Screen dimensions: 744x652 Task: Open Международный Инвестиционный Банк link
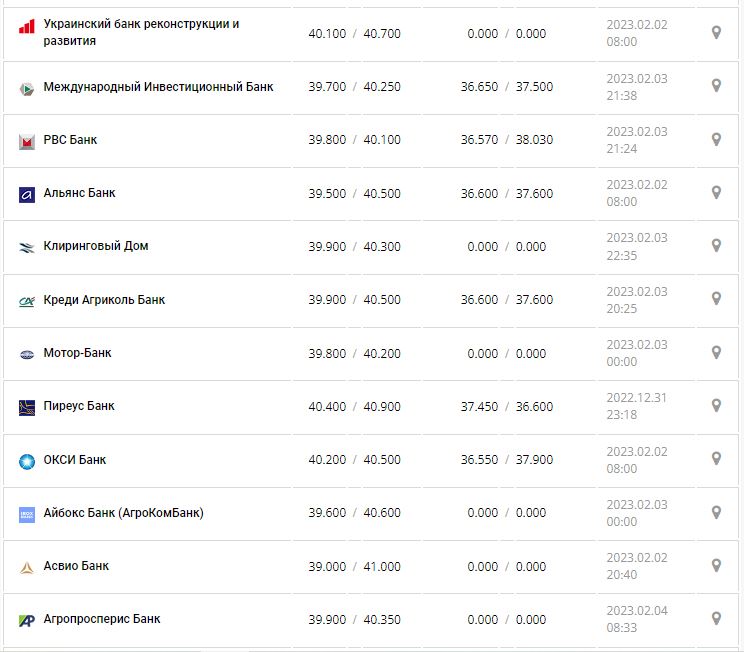click(x=158, y=87)
